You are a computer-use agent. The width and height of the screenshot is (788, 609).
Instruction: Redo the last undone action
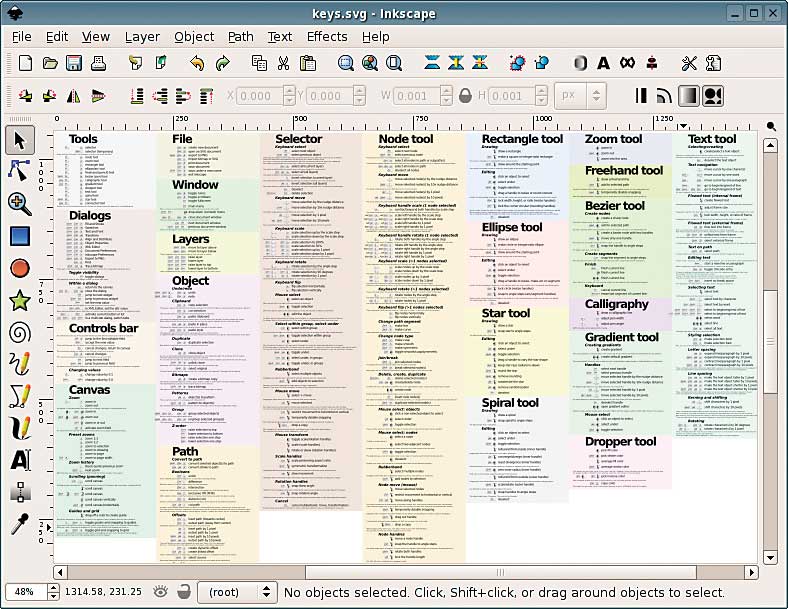pos(222,63)
